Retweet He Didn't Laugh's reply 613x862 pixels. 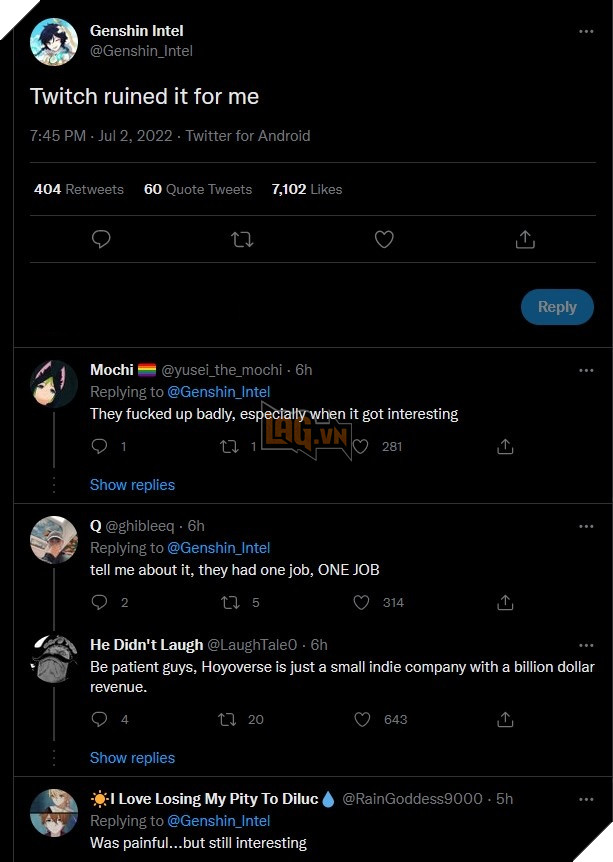click(x=229, y=719)
